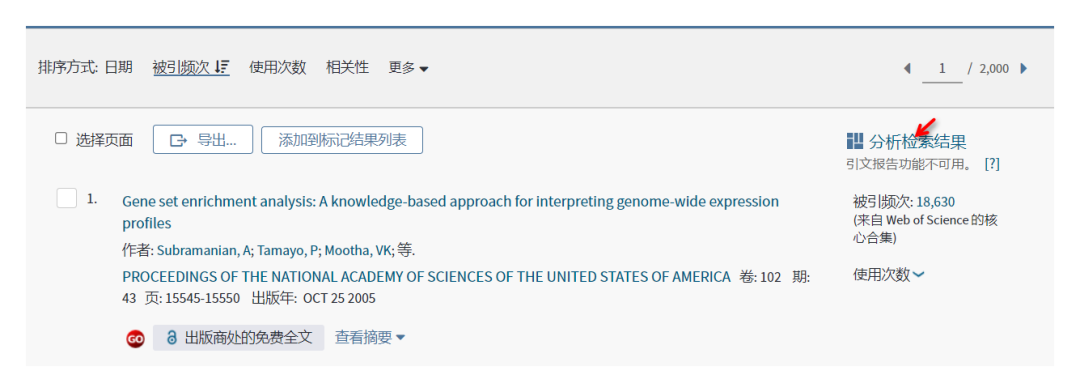Open the 18,630 citation count link

tap(935, 202)
